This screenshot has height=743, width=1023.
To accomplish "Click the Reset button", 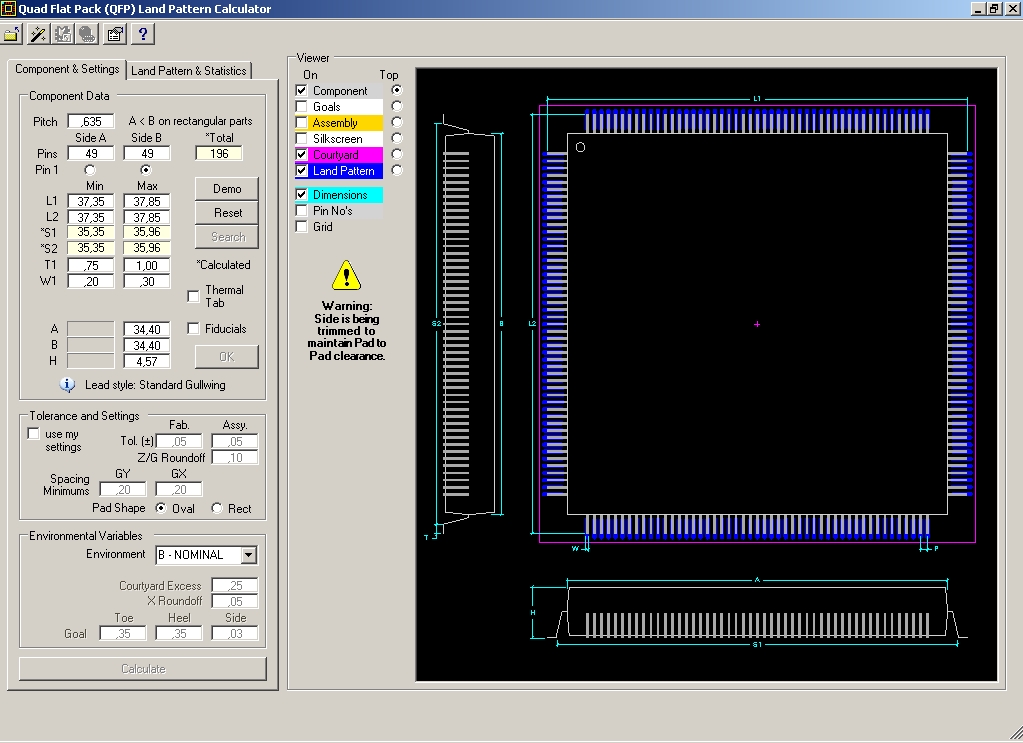I will click(x=227, y=213).
